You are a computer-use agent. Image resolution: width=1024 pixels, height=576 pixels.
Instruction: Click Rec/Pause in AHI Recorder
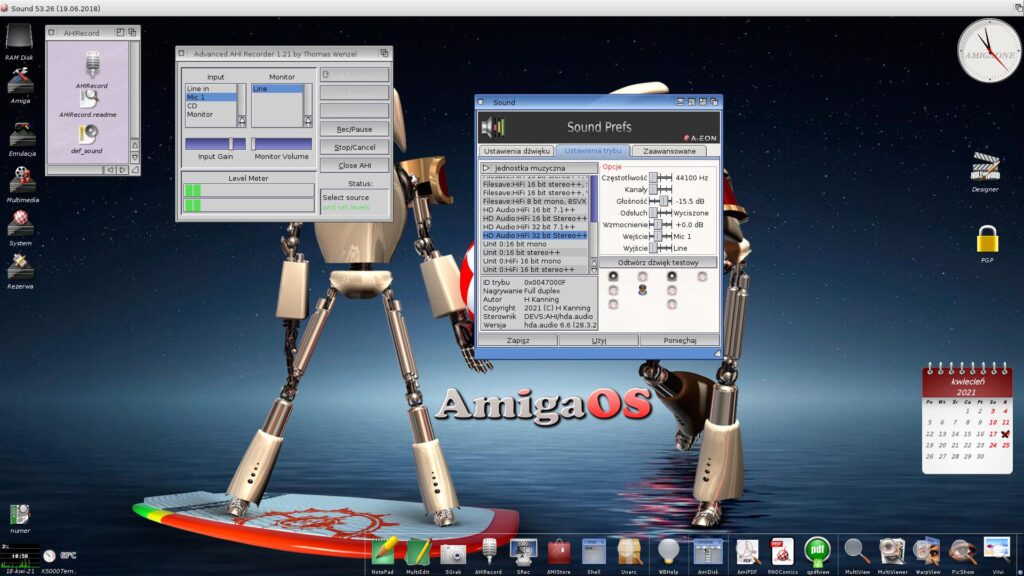click(355, 129)
